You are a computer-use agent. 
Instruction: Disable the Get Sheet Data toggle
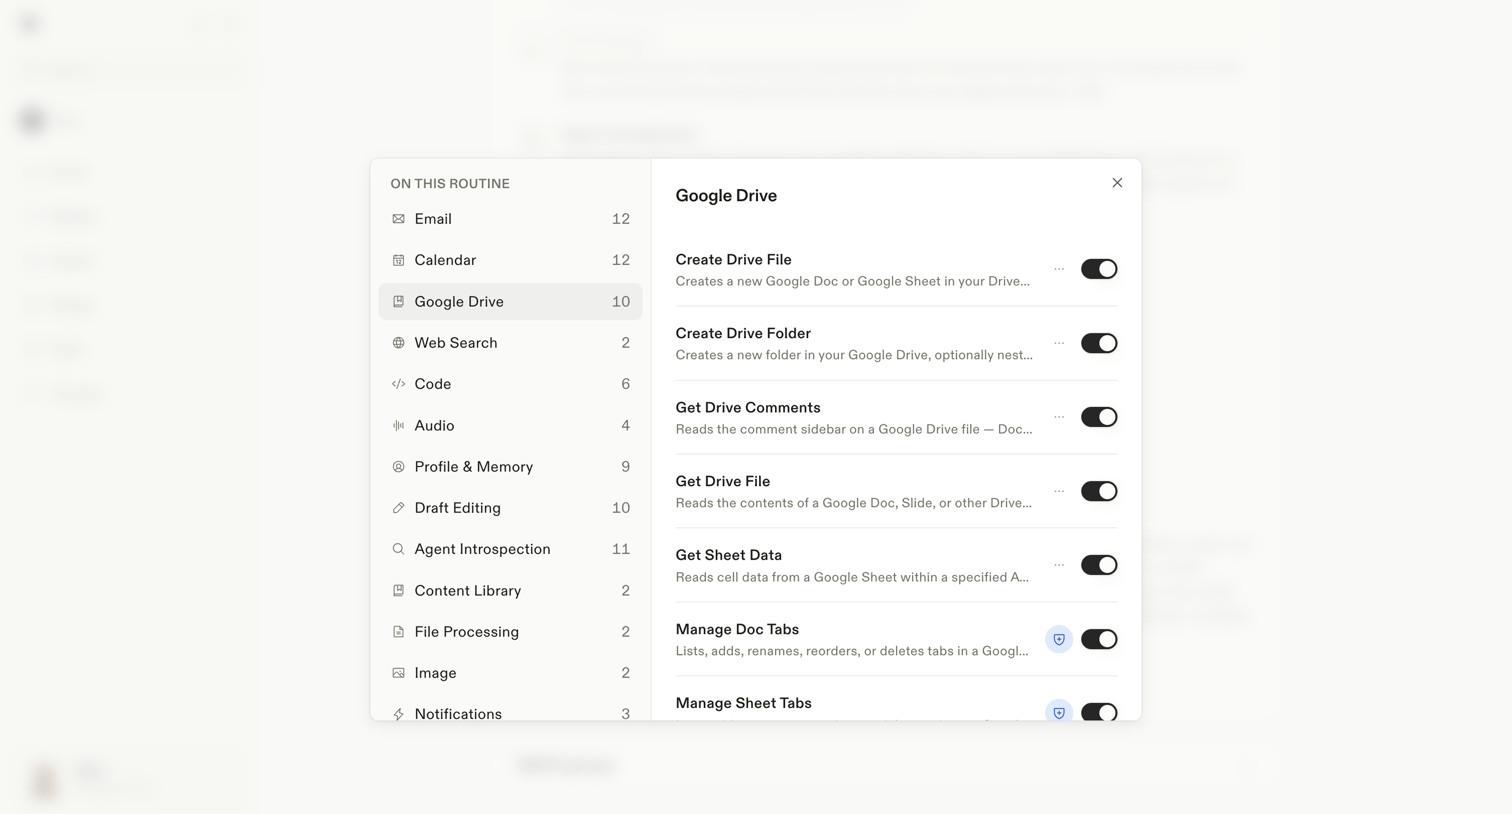[1099, 565]
